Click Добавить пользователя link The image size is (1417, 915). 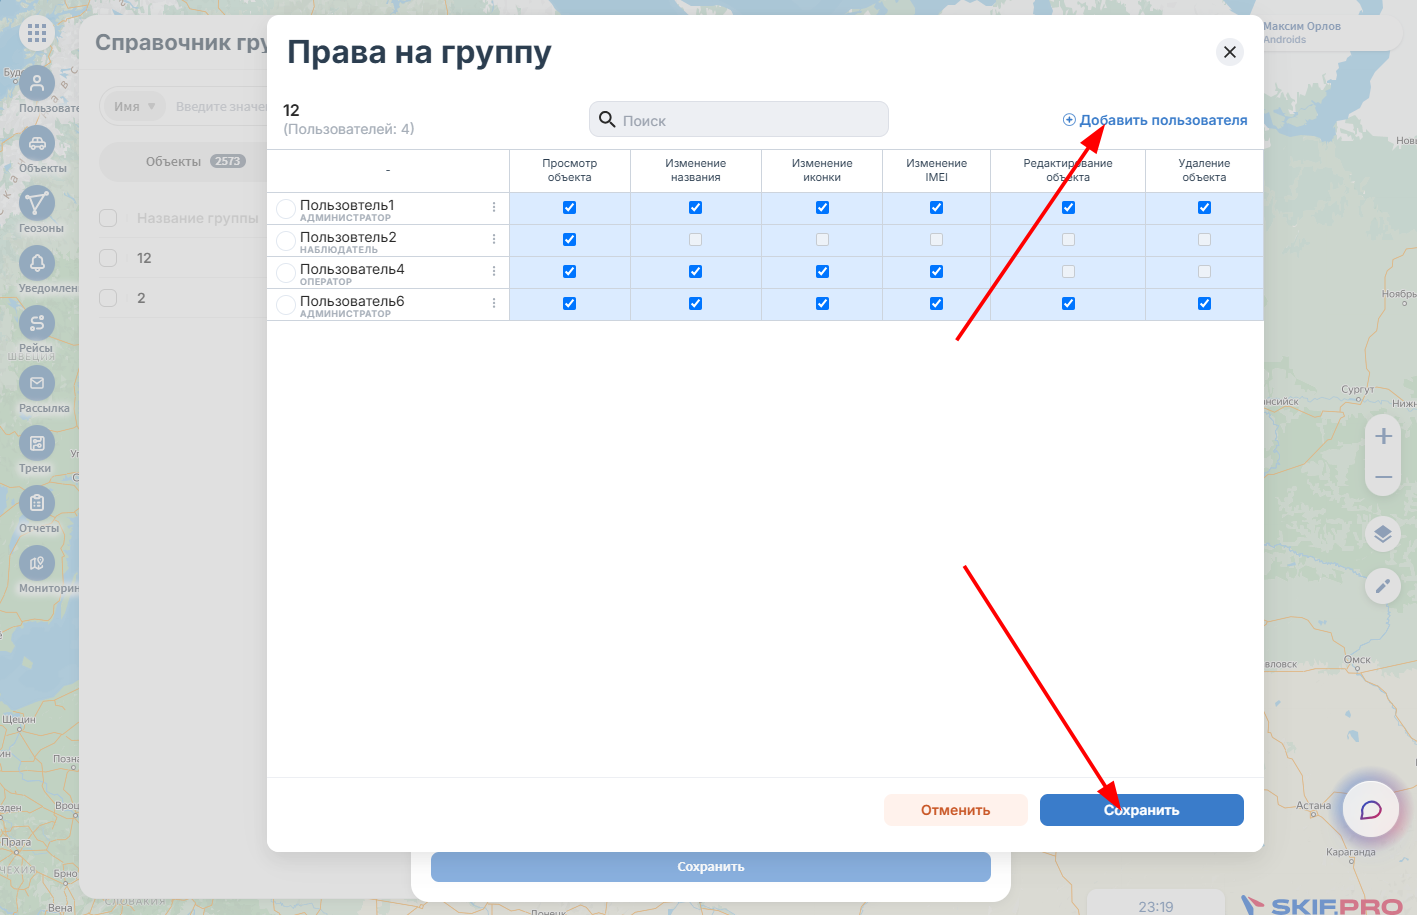1155,120
